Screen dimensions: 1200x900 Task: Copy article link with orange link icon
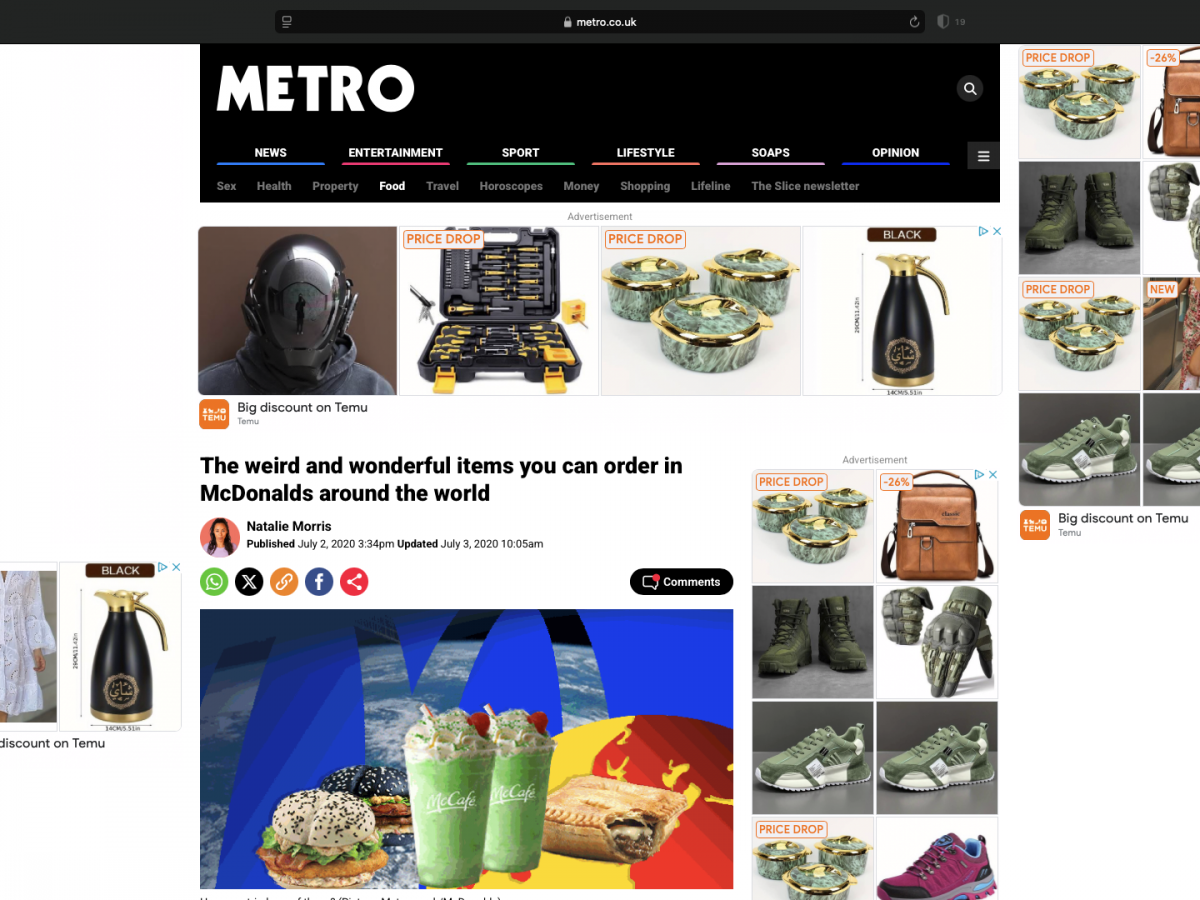pos(284,581)
